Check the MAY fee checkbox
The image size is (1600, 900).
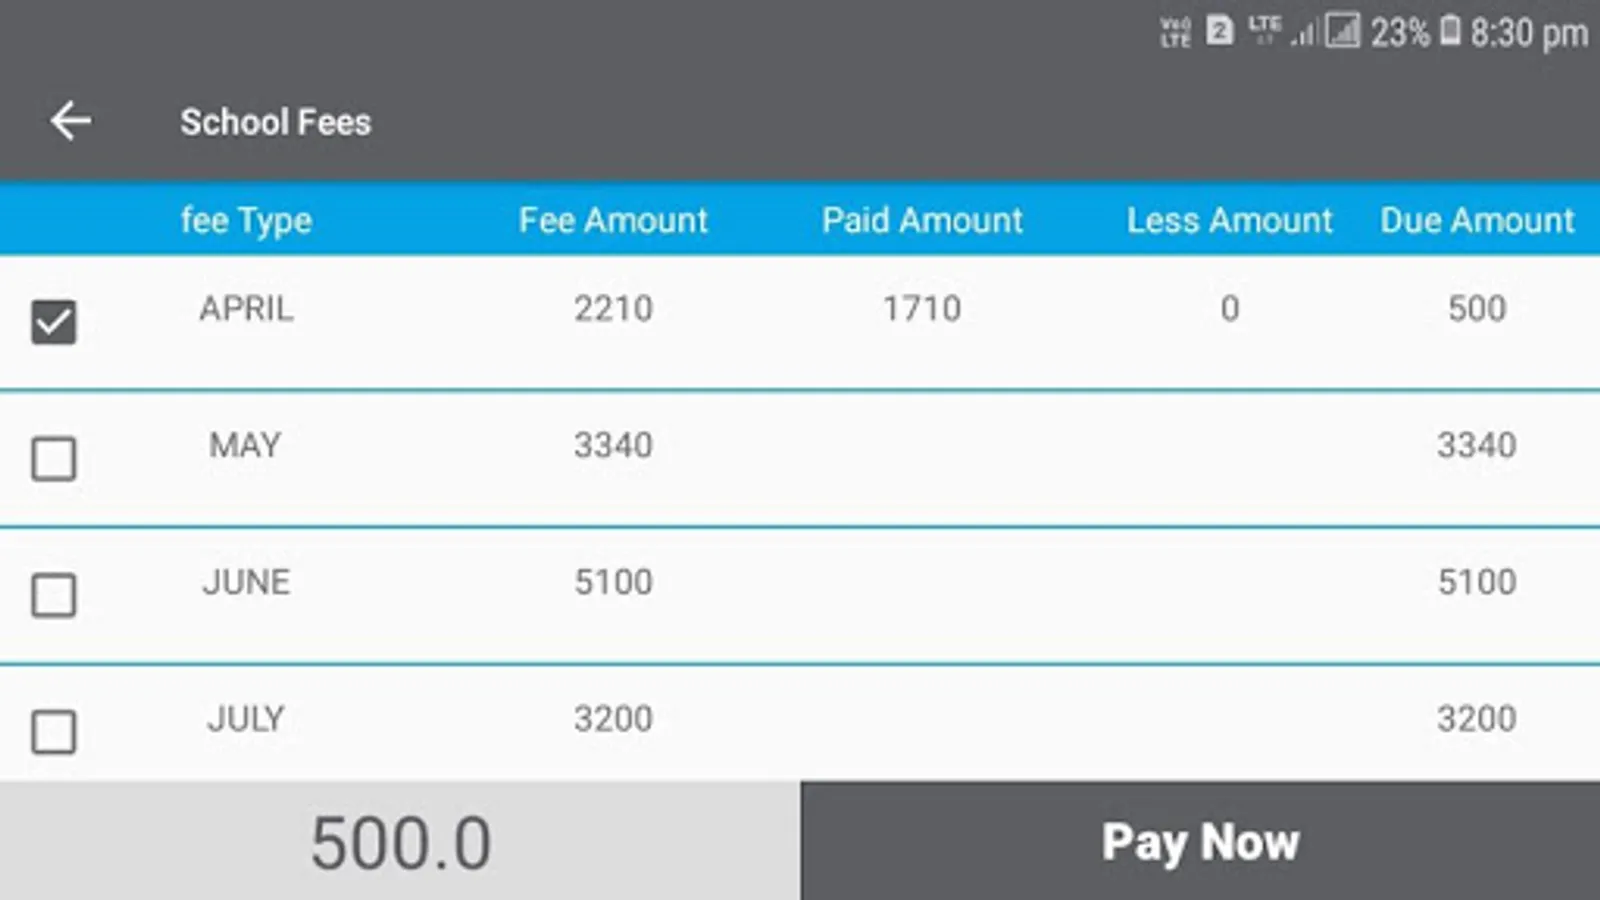(x=54, y=459)
